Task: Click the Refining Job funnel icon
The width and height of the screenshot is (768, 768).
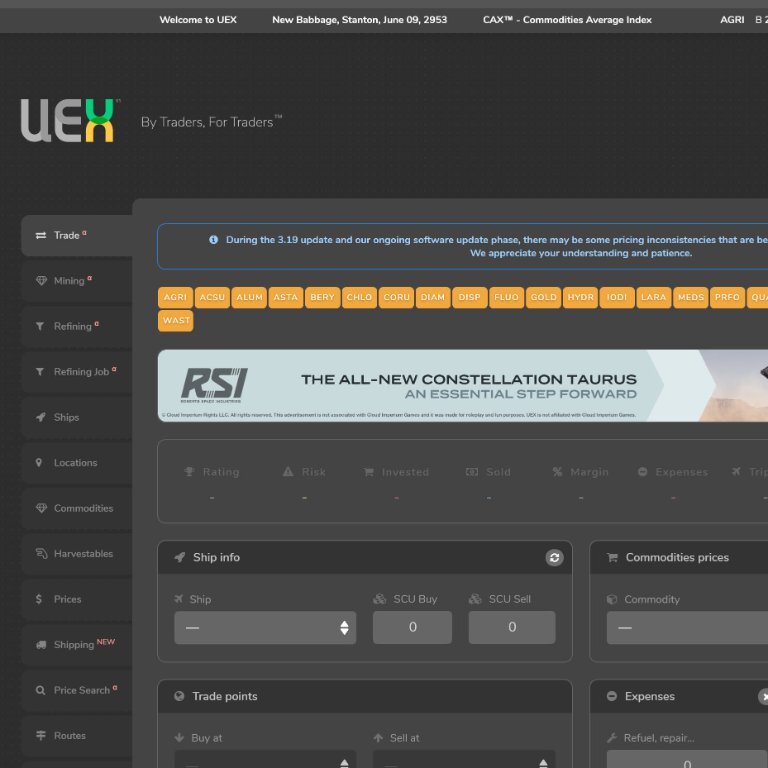Action: tap(41, 372)
